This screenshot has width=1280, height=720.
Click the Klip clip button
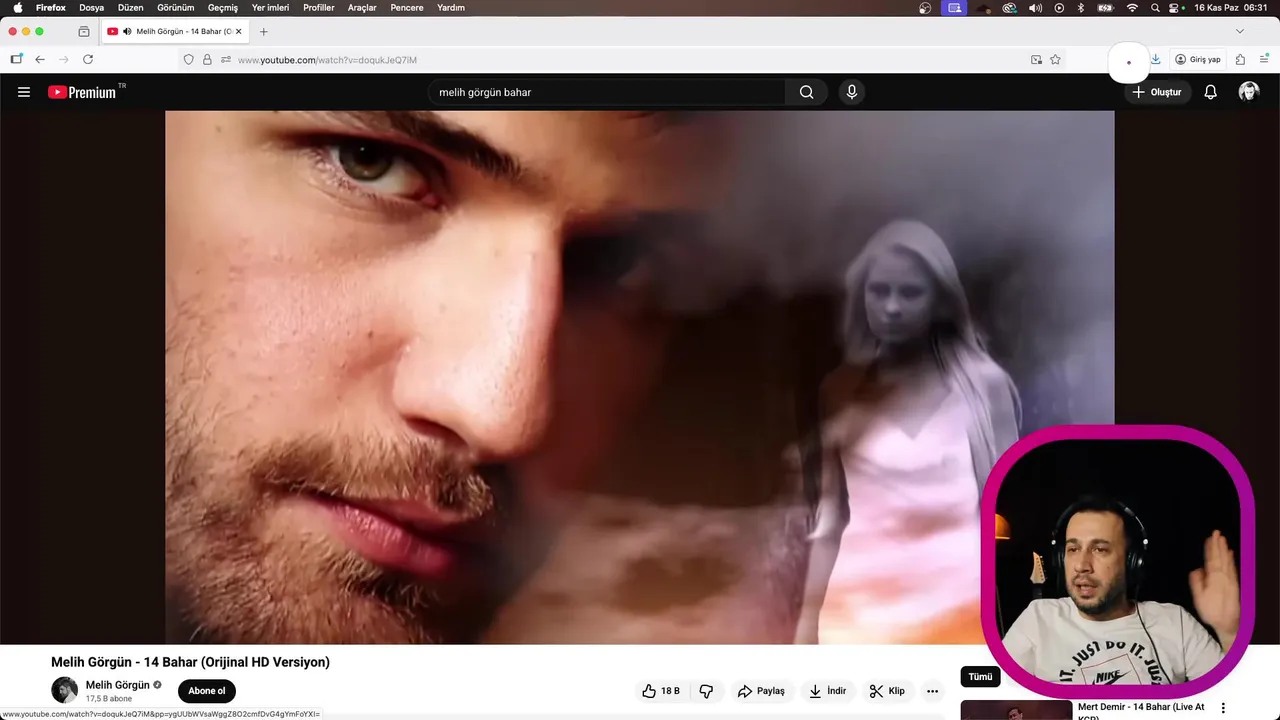887,691
